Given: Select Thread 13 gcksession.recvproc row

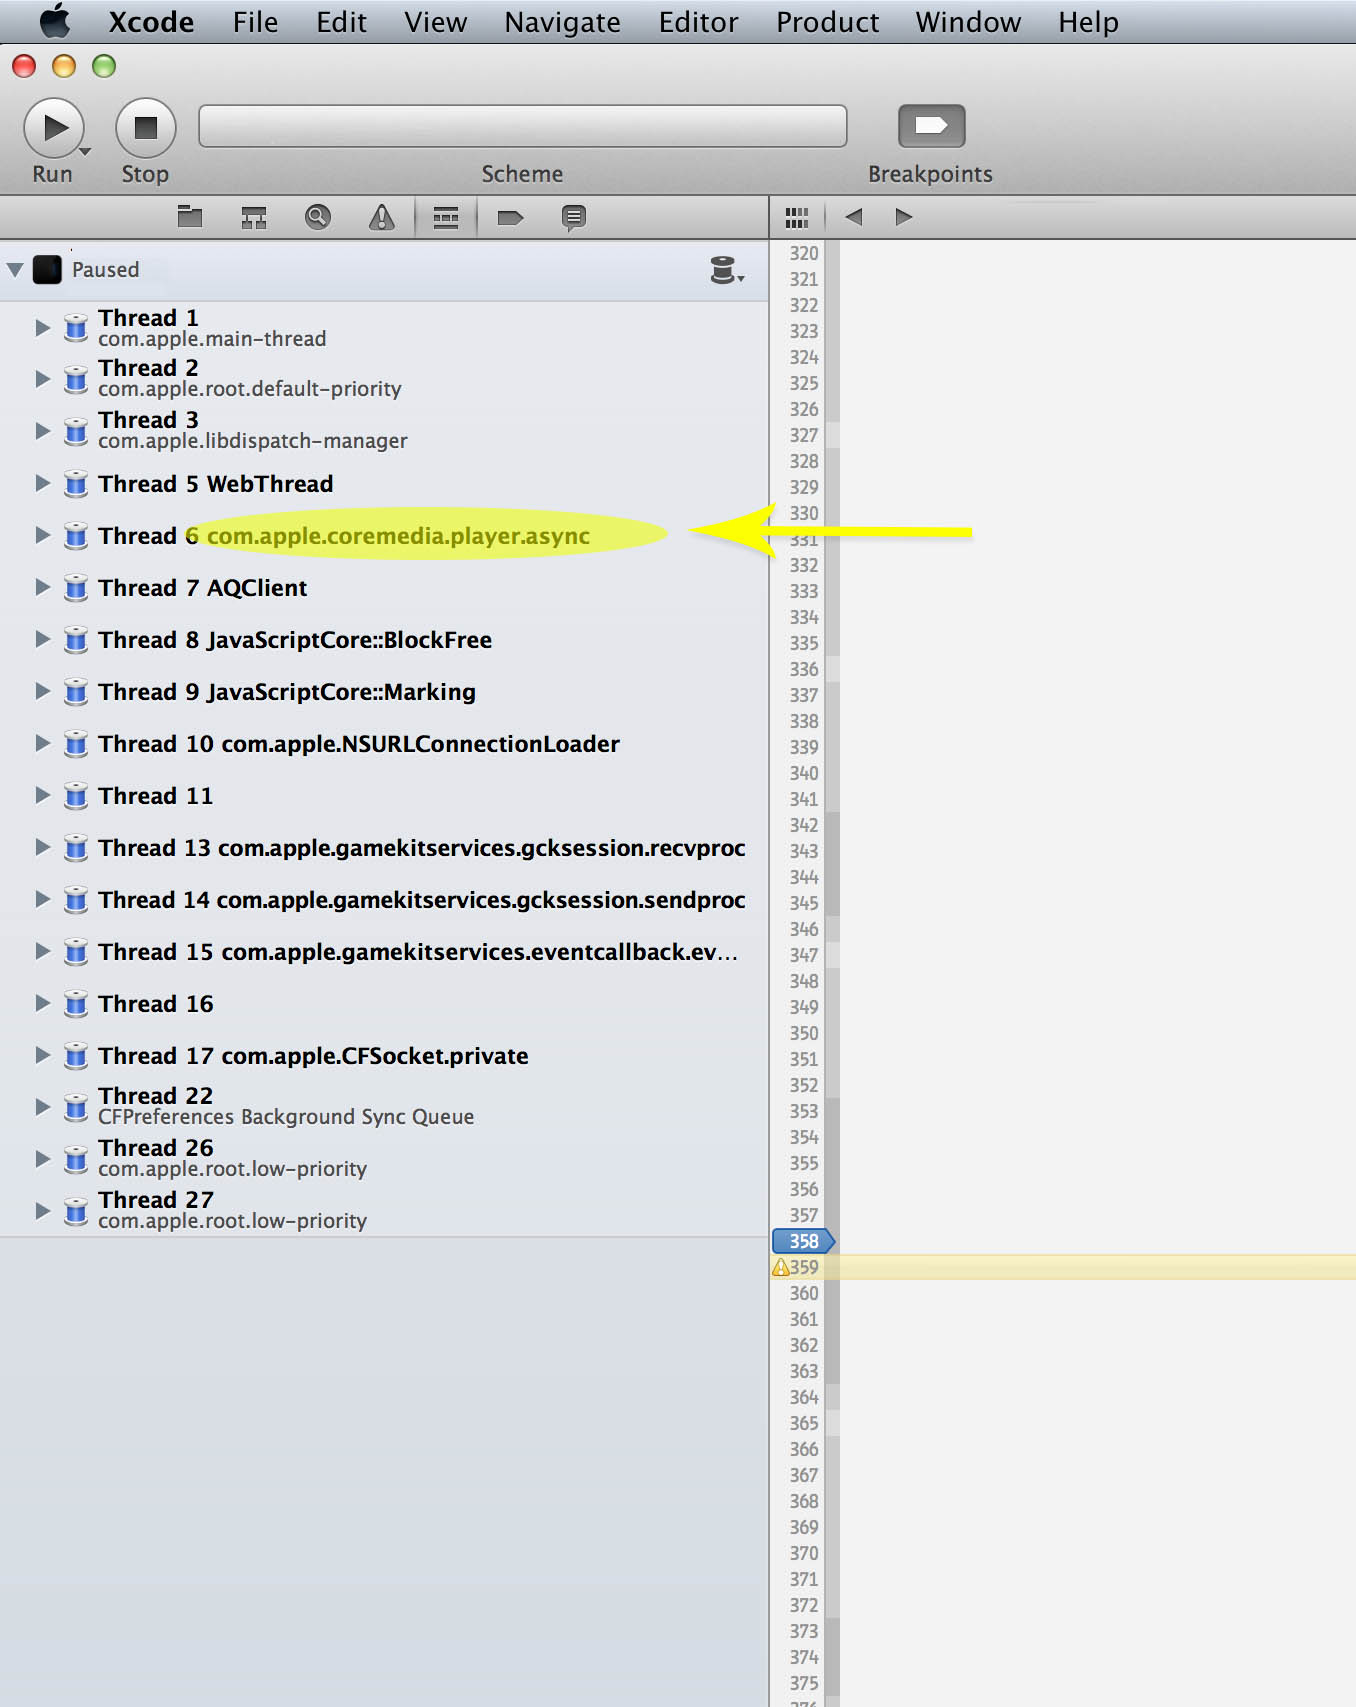Looking at the screenshot, I should point(384,847).
